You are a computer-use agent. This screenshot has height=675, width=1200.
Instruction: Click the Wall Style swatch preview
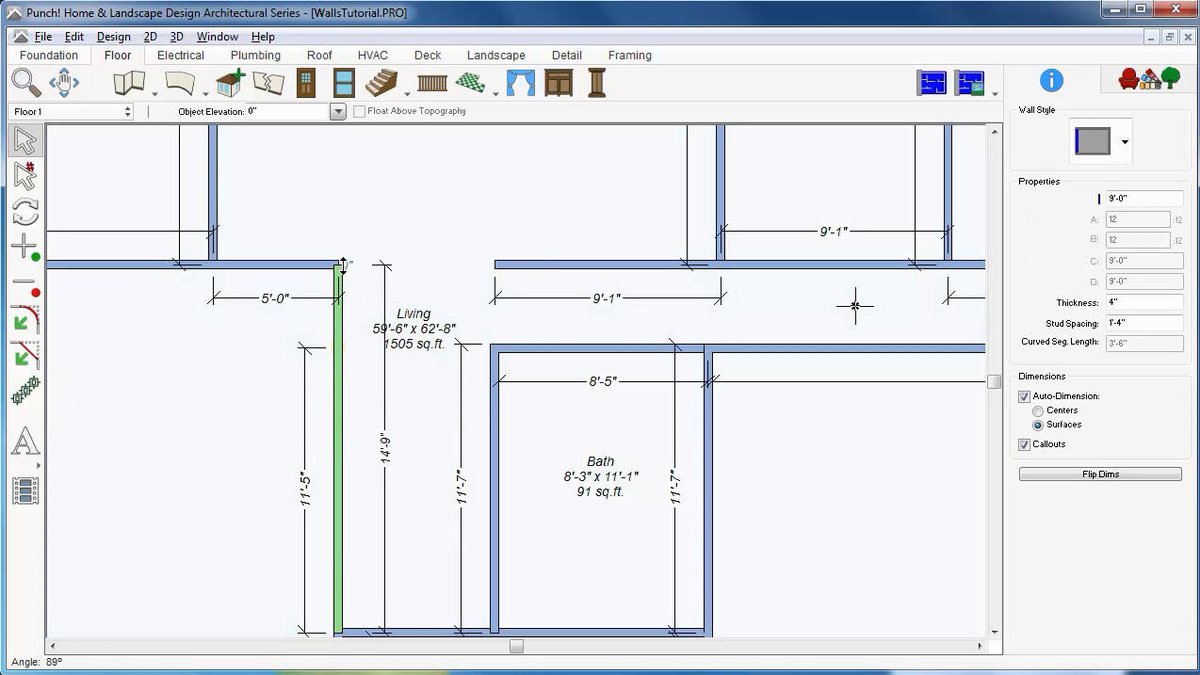tap(1093, 142)
